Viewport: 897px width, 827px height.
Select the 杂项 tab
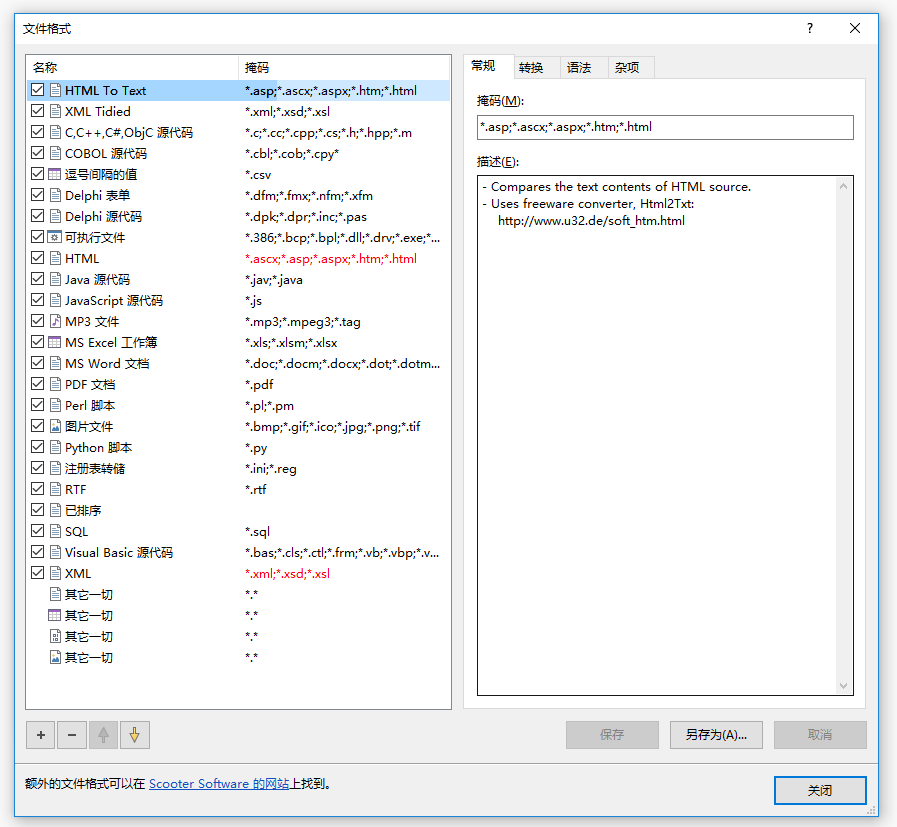click(x=627, y=67)
